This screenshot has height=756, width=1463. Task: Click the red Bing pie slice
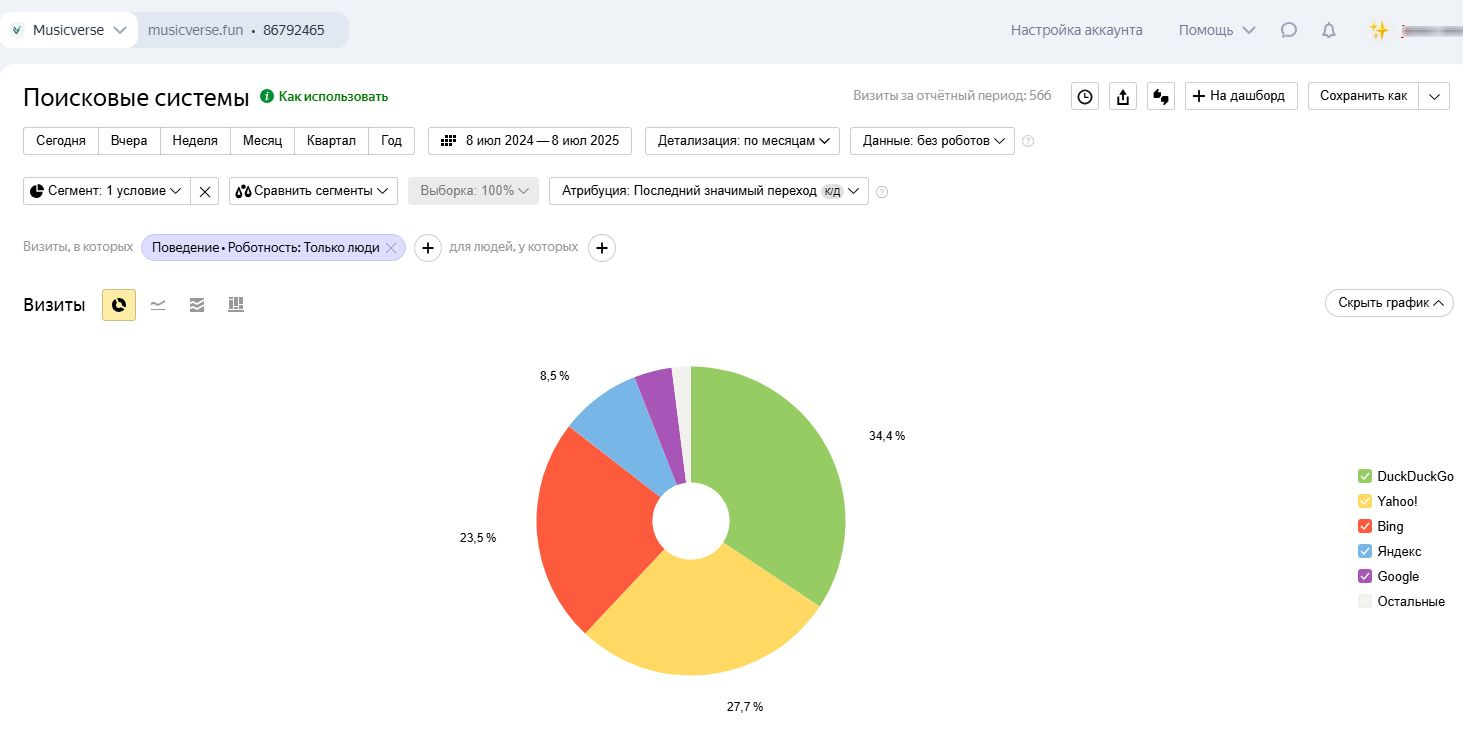tap(595, 530)
